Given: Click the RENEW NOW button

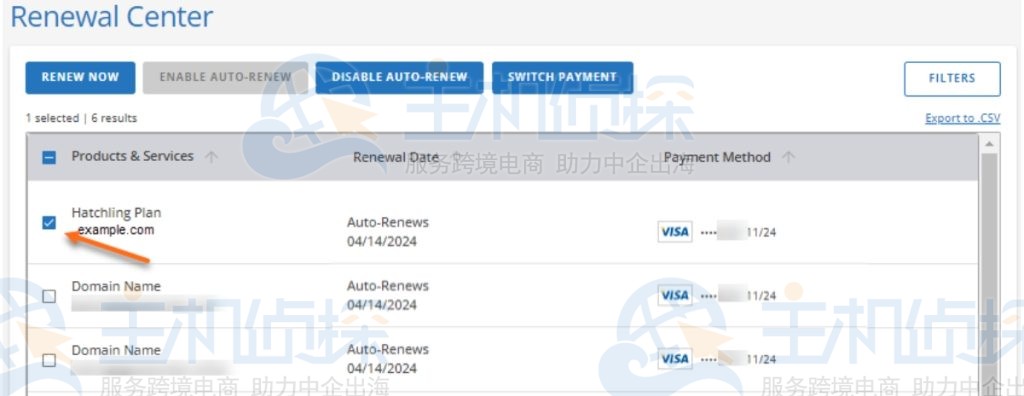Looking at the screenshot, I should point(80,78).
